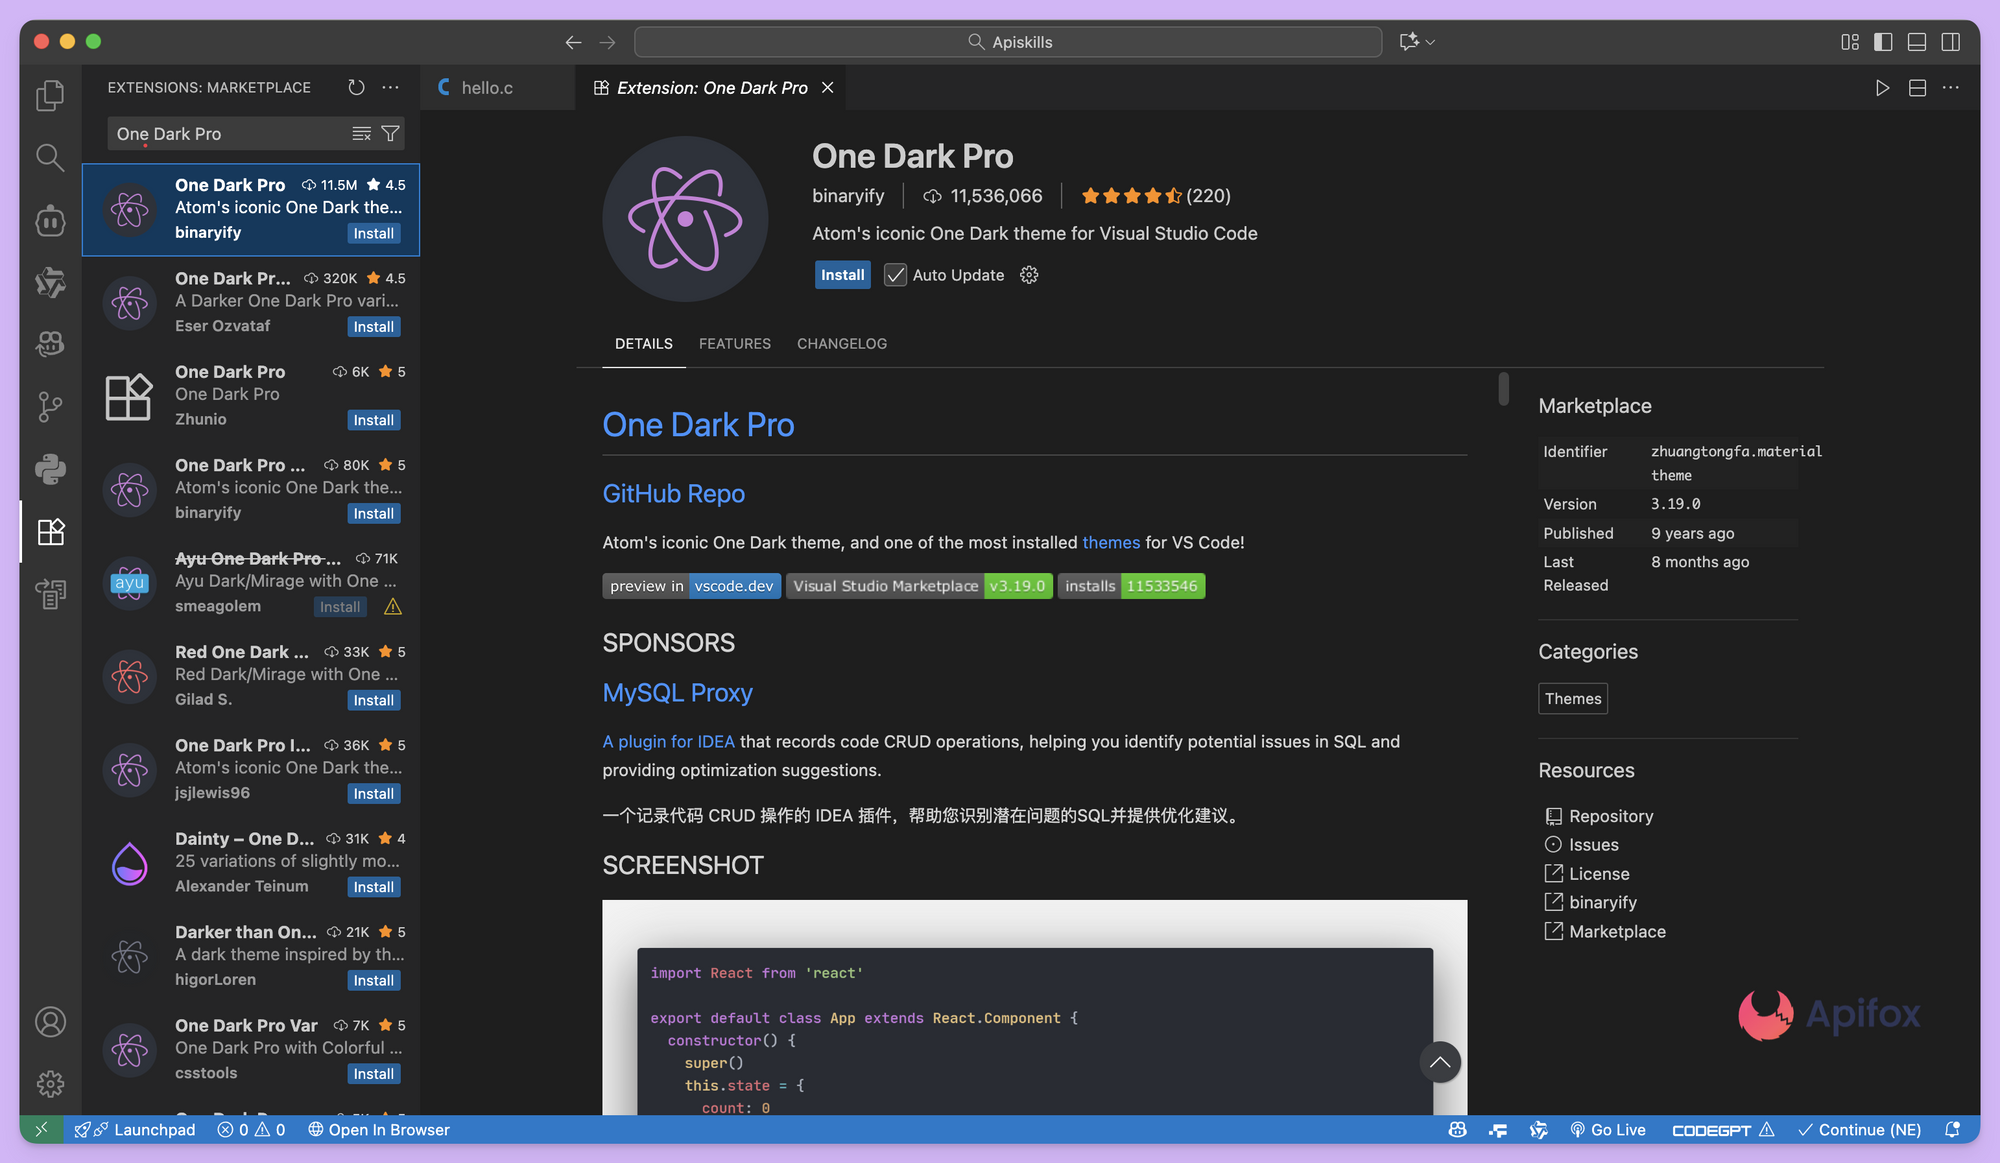
Task: Click Go Live in the status bar
Action: [1608, 1130]
